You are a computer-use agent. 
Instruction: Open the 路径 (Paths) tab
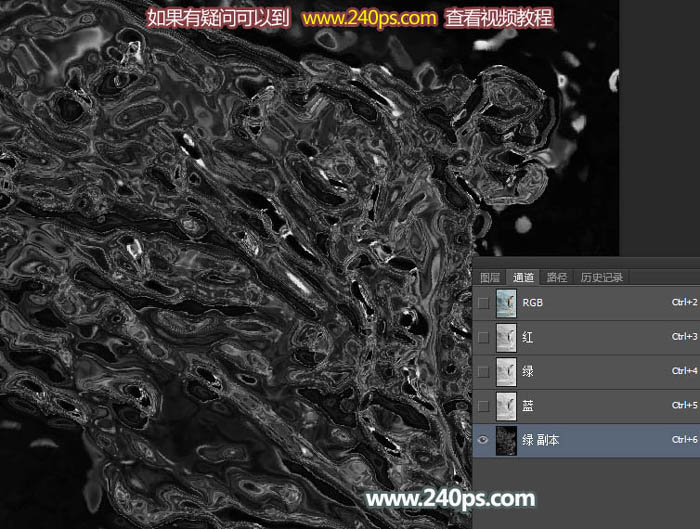(x=556, y=278)
